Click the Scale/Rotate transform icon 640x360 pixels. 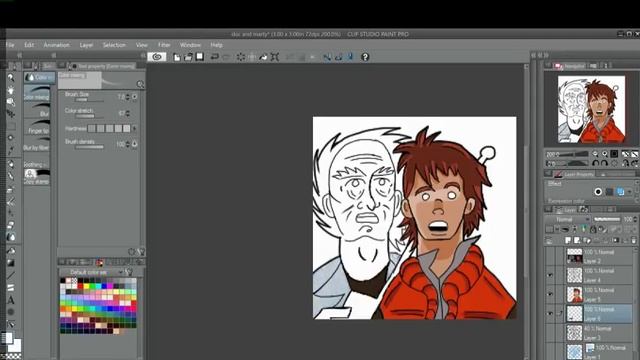point(275,57)
